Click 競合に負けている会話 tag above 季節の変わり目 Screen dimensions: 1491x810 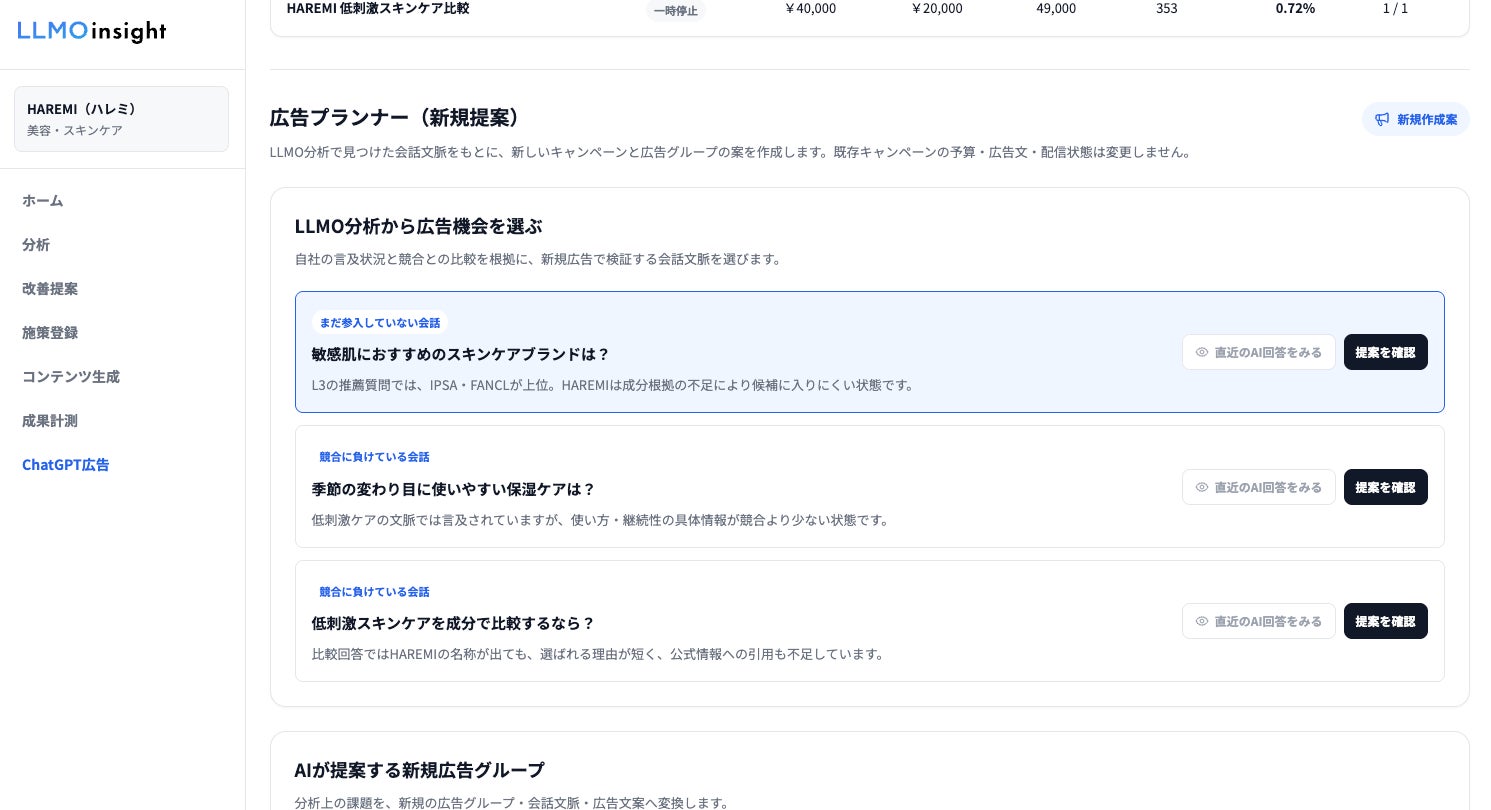tap(374, 456)
